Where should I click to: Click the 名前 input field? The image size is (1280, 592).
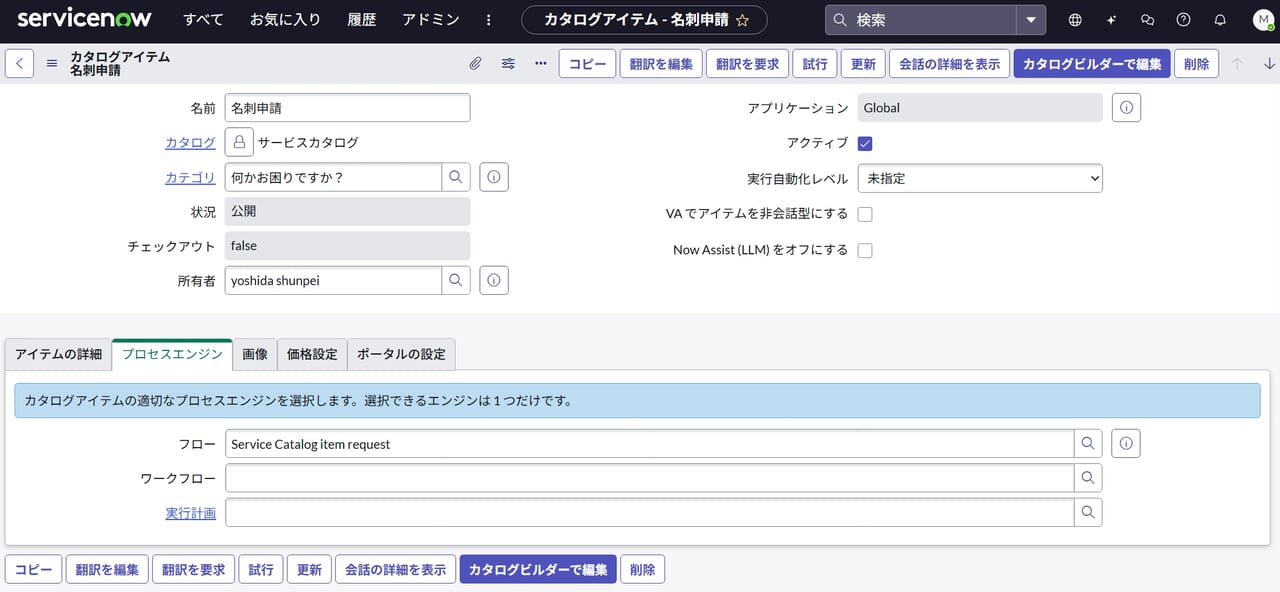347,108
